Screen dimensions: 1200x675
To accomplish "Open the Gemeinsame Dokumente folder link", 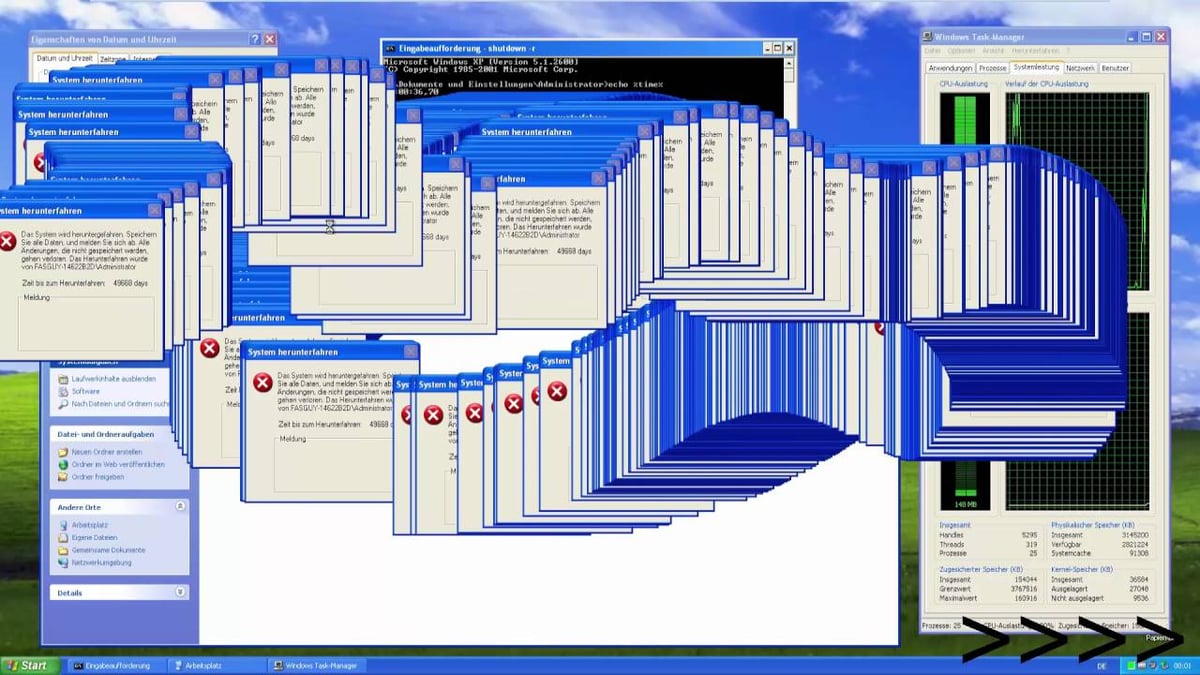I will [108, 550].
